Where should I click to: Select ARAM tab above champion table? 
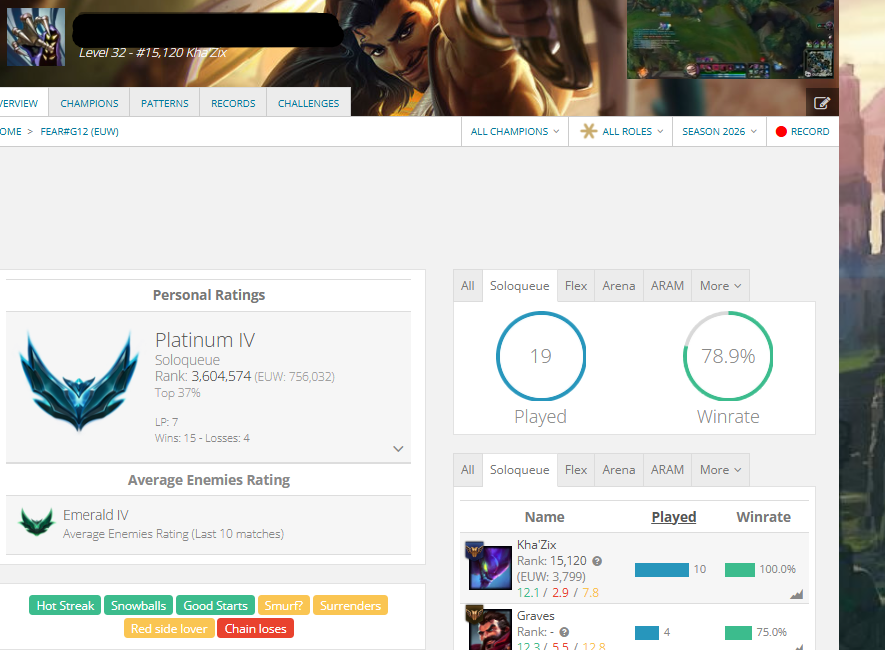click(x=667, y=470)
